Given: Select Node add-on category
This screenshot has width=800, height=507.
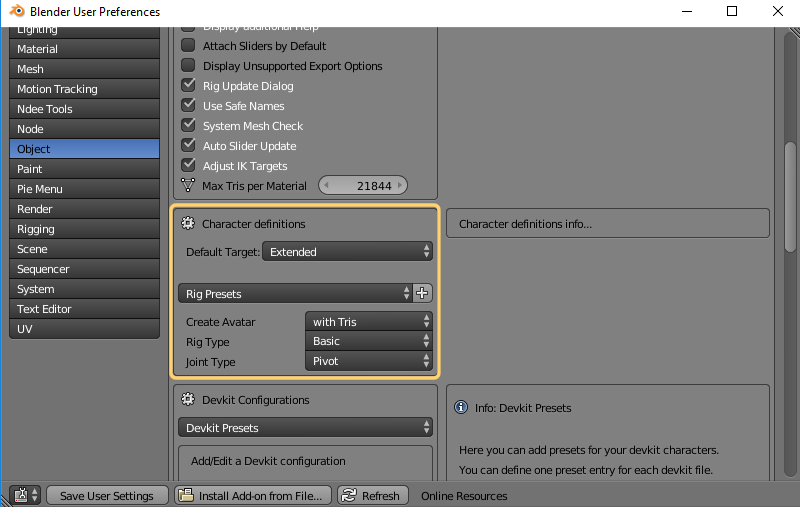Looking at the screenshot, I should (x=85, y=129).
